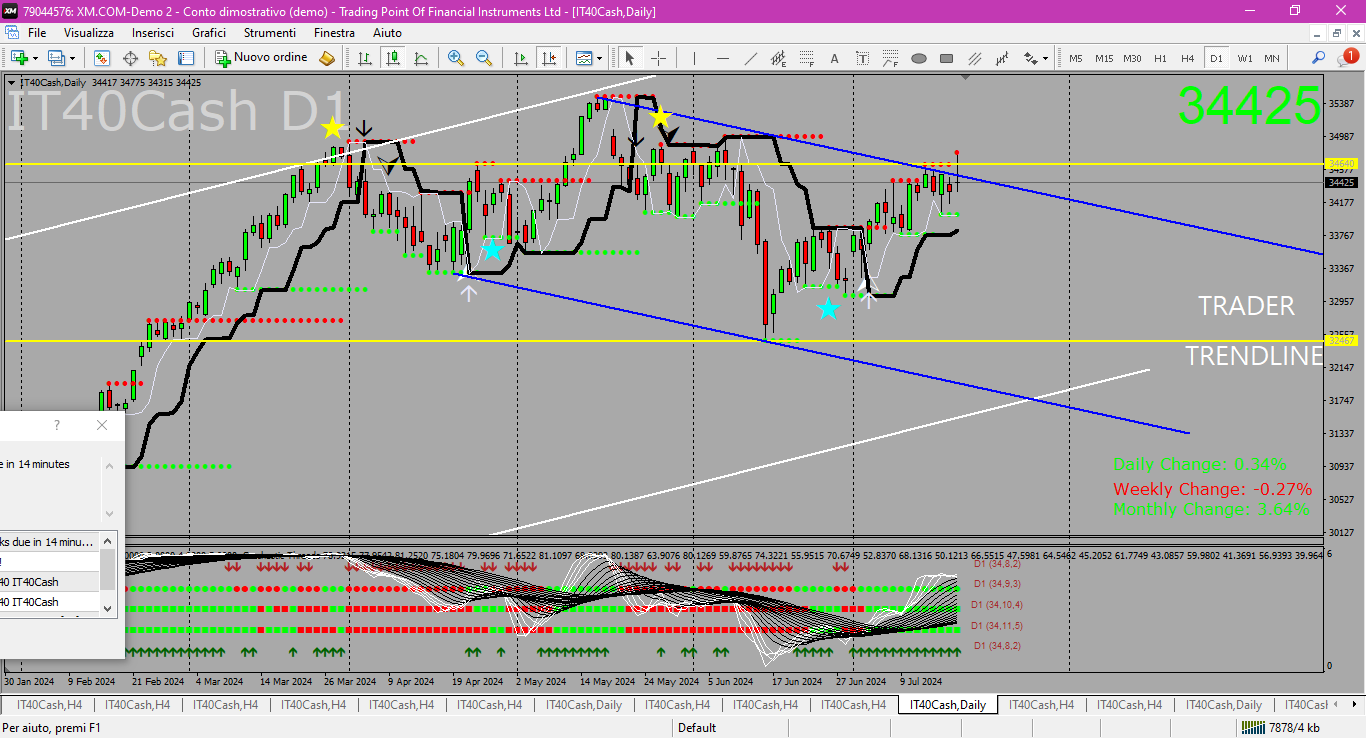Open the Inserisci menu

(x=153, y=33)
